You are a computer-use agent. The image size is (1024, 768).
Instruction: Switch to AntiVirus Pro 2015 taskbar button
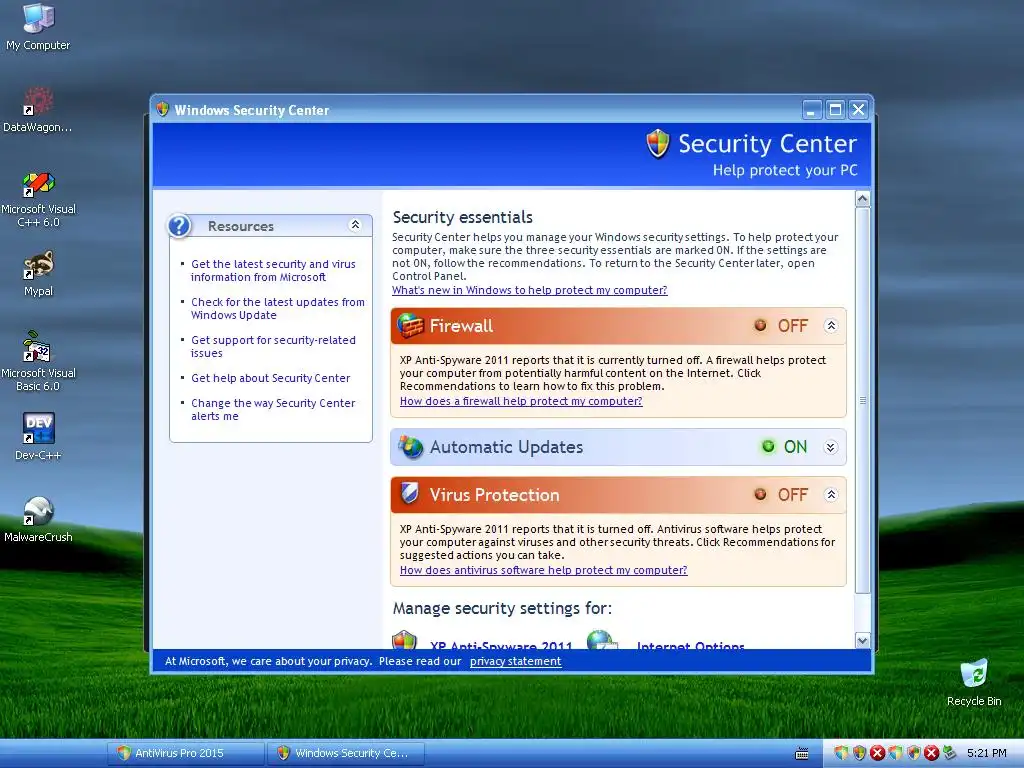(x=186, y=753)
